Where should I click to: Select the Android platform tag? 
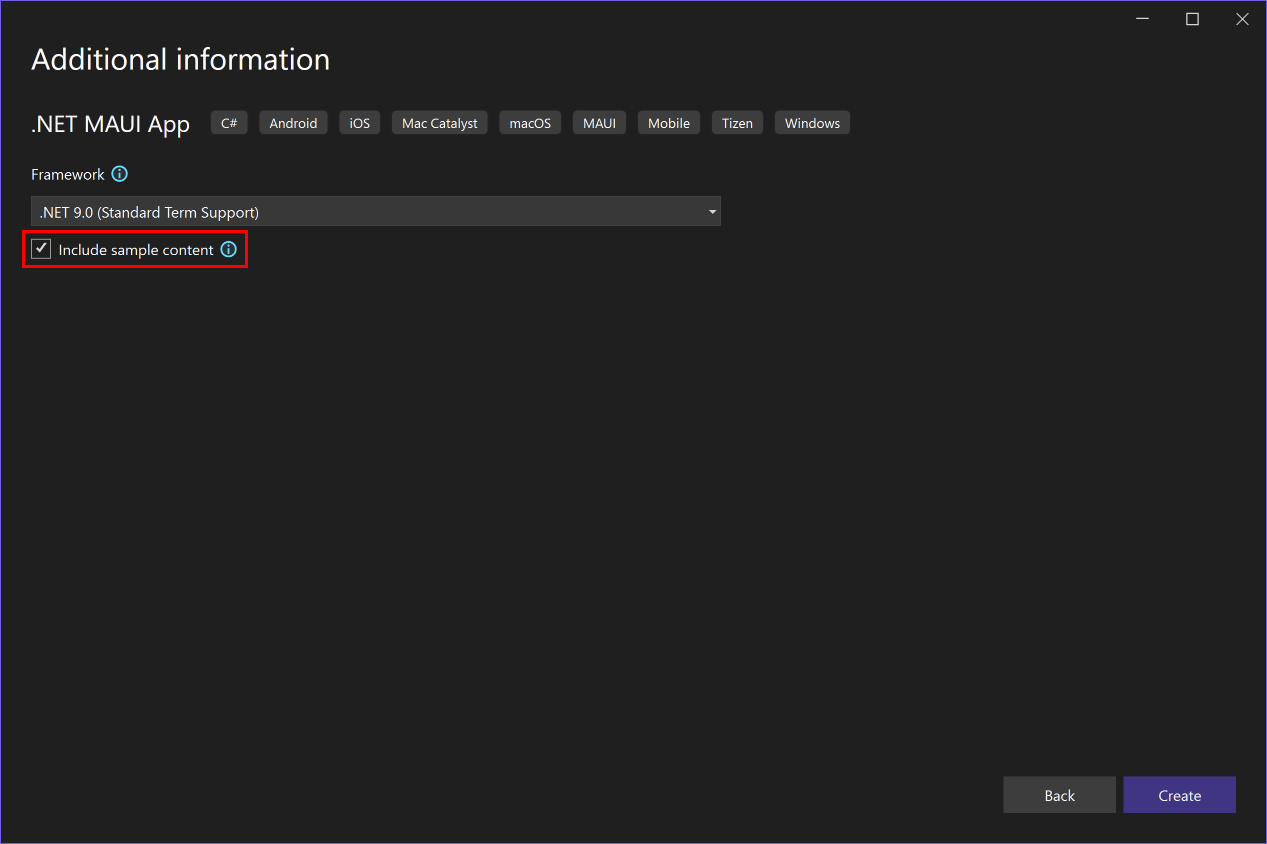pos(293,122)
